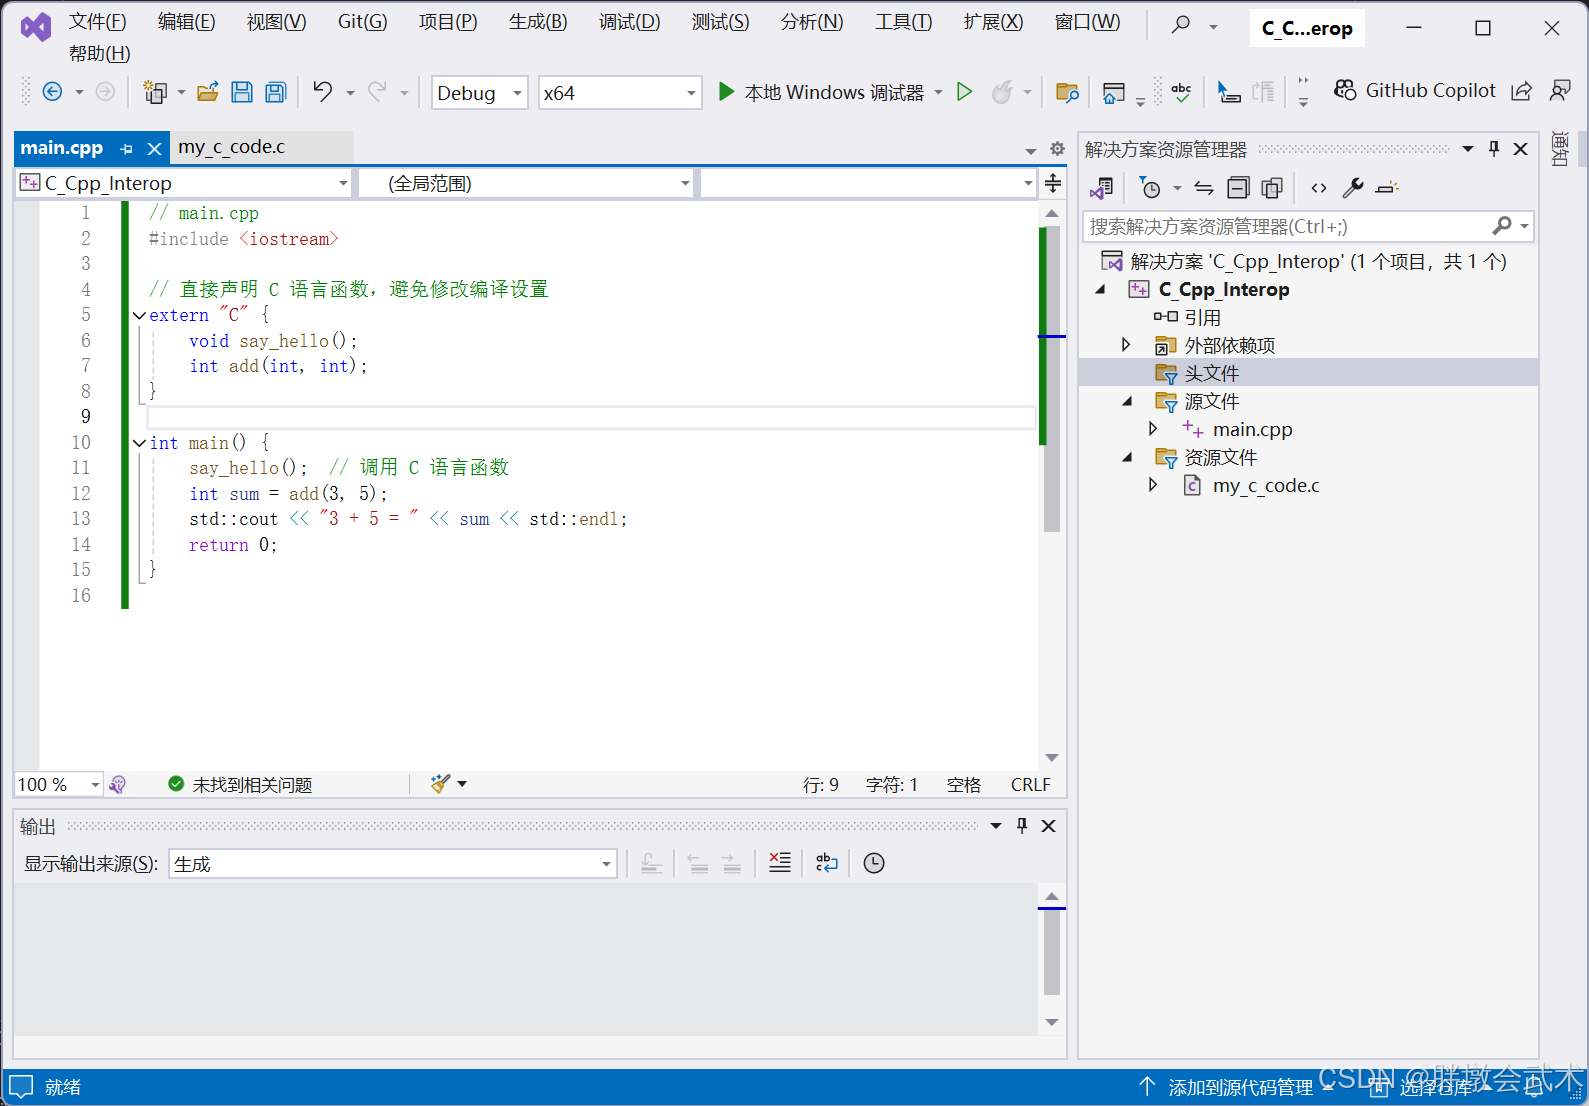Open the x64 platform dropdown

point(619,93)
